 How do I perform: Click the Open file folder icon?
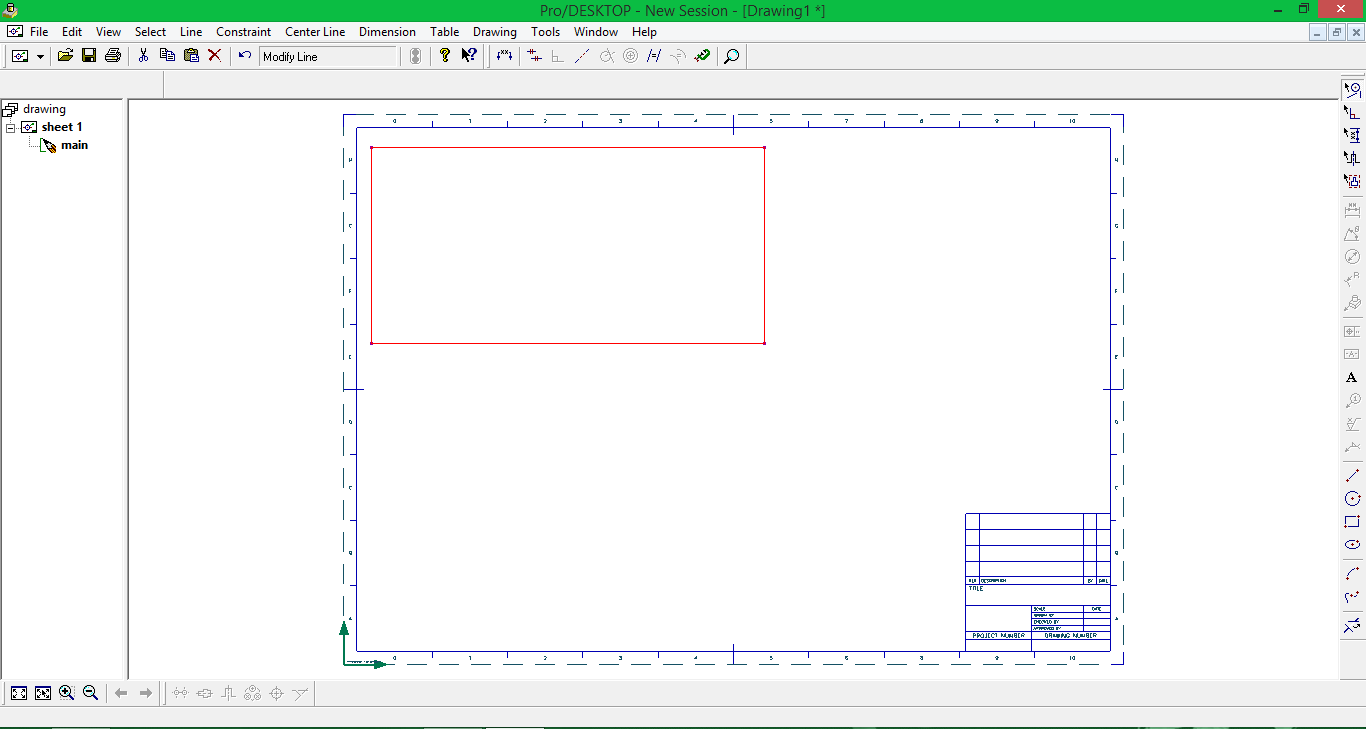pyautogui.click(x=65, y=56)
